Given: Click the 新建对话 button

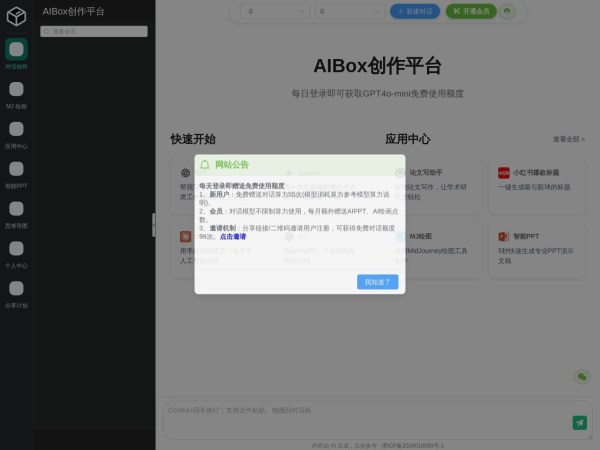Looking at the screenshot, I should 414,11.
